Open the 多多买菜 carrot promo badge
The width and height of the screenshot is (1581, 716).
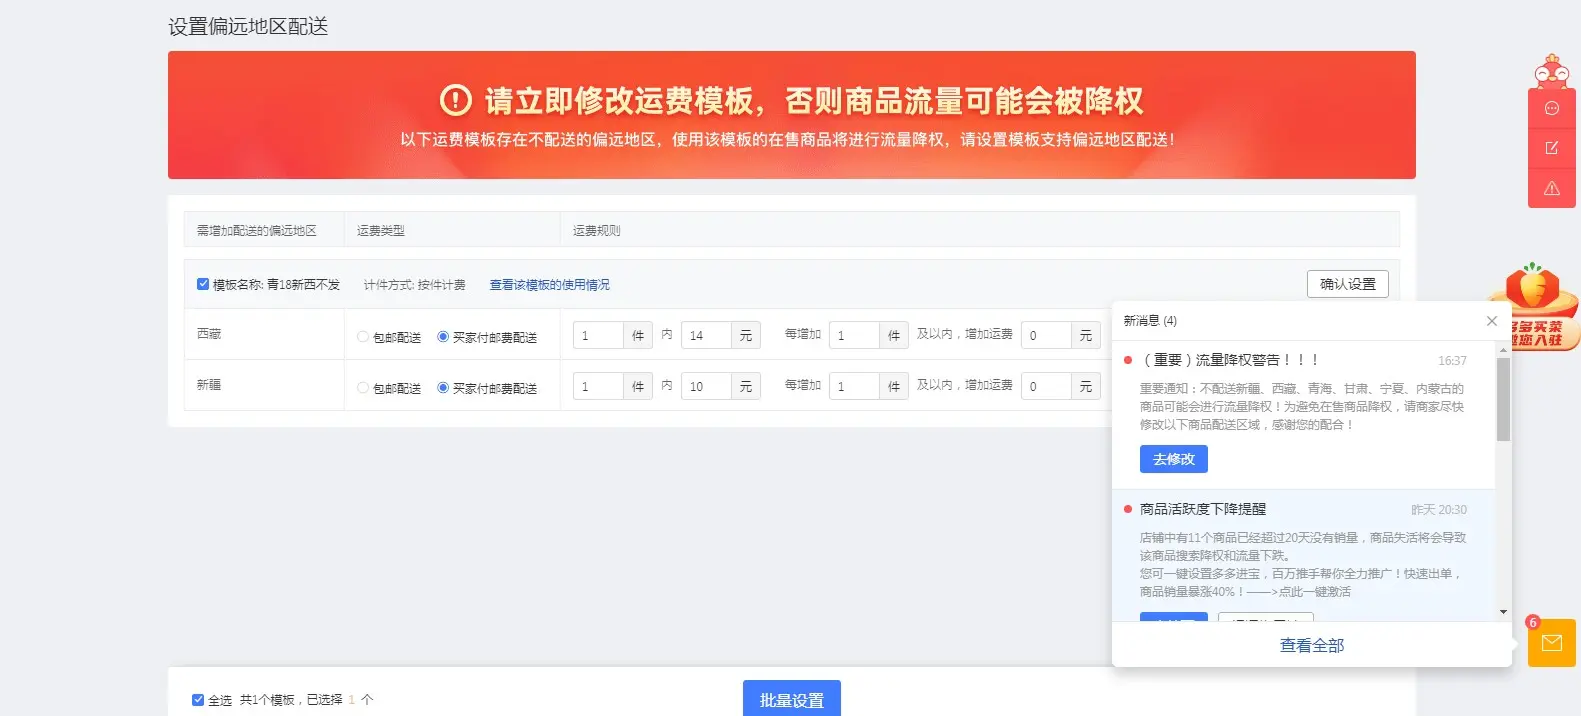(x=1535, y=306)
